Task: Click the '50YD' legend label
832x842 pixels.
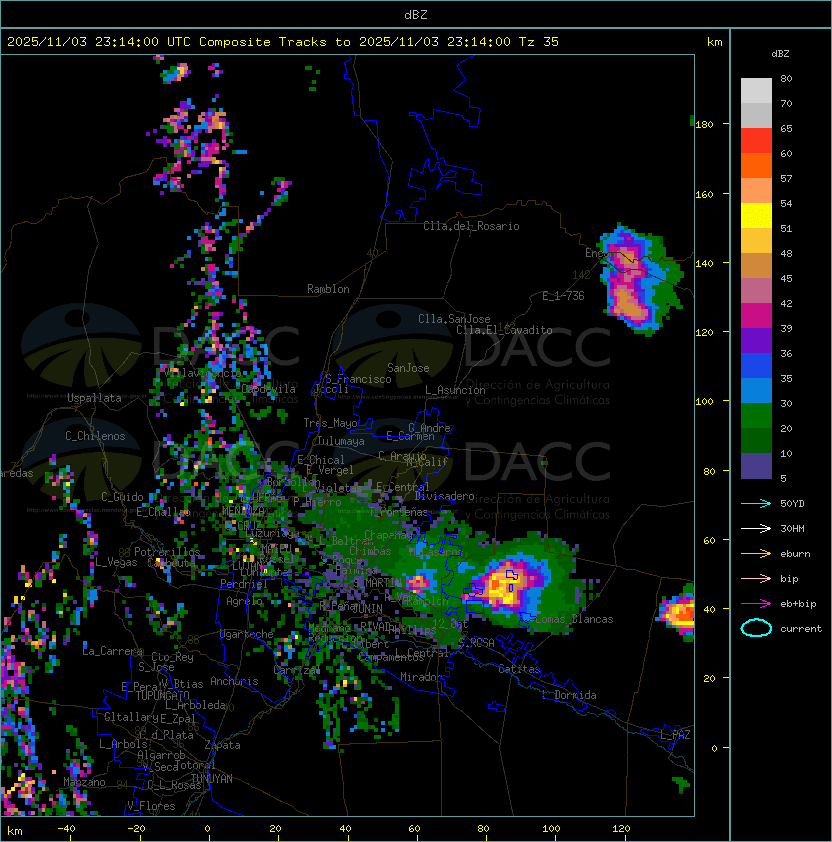Action: 792,504
